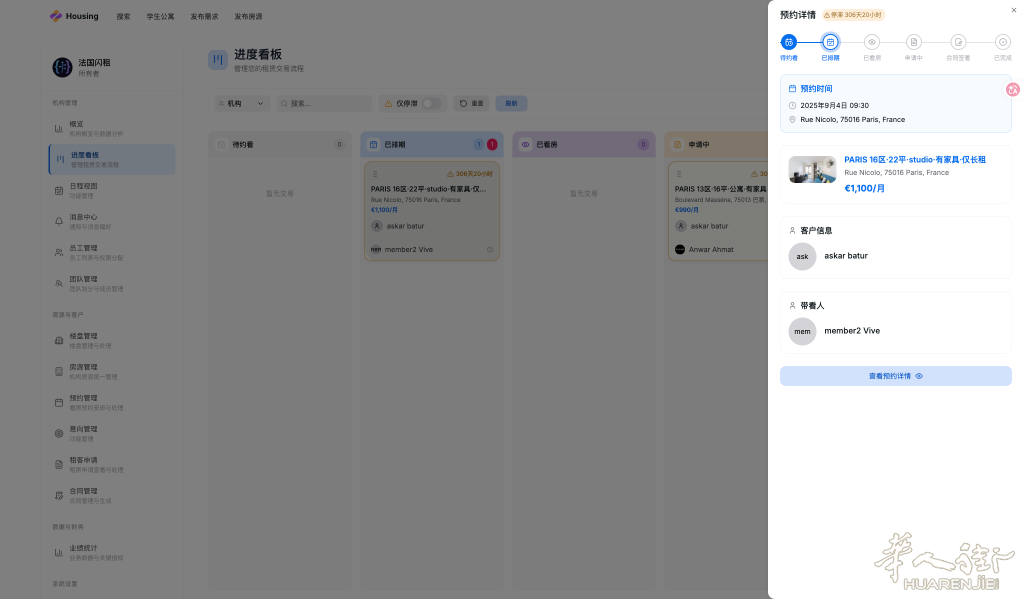Click the studio listing thumbnail photo
This screenshot has width=1024, height=599.
click(x=812, y=169)
